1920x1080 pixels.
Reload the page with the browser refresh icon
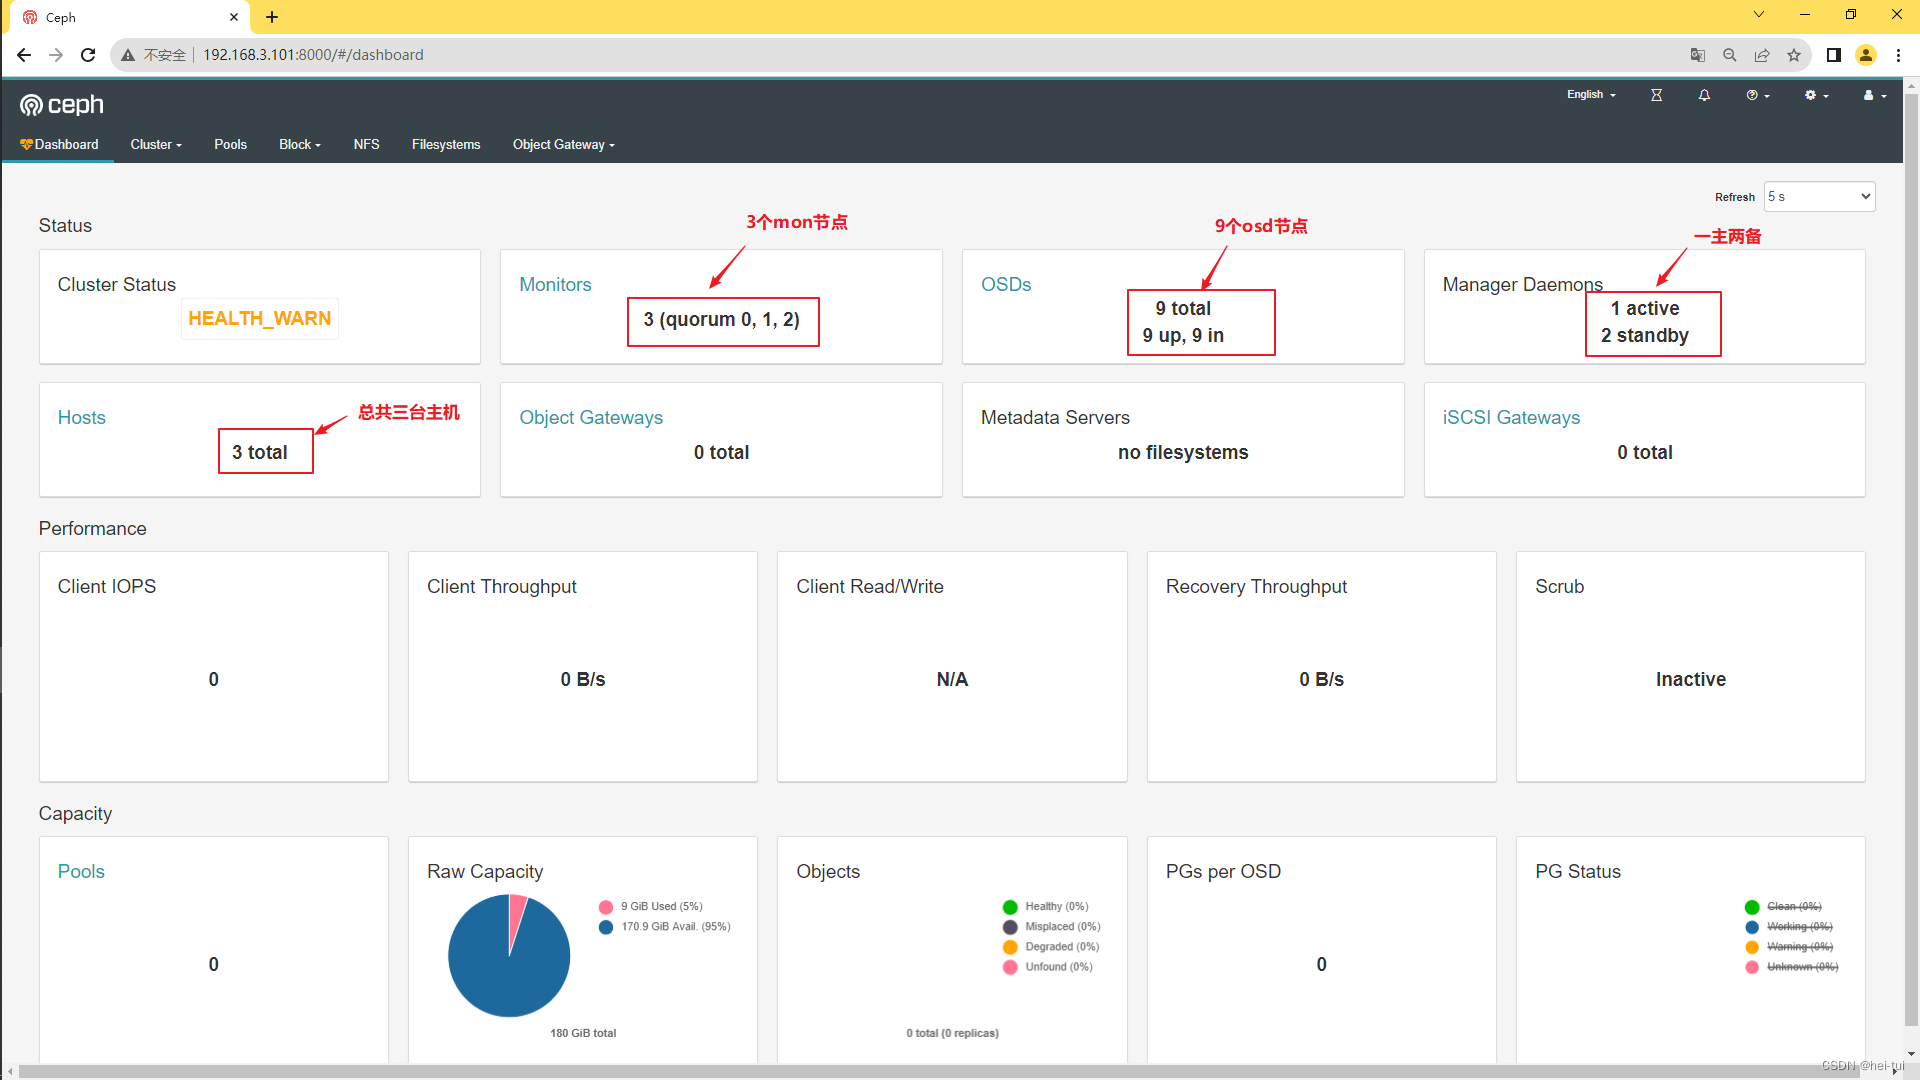pyautogui.click(x=88, y=55)
